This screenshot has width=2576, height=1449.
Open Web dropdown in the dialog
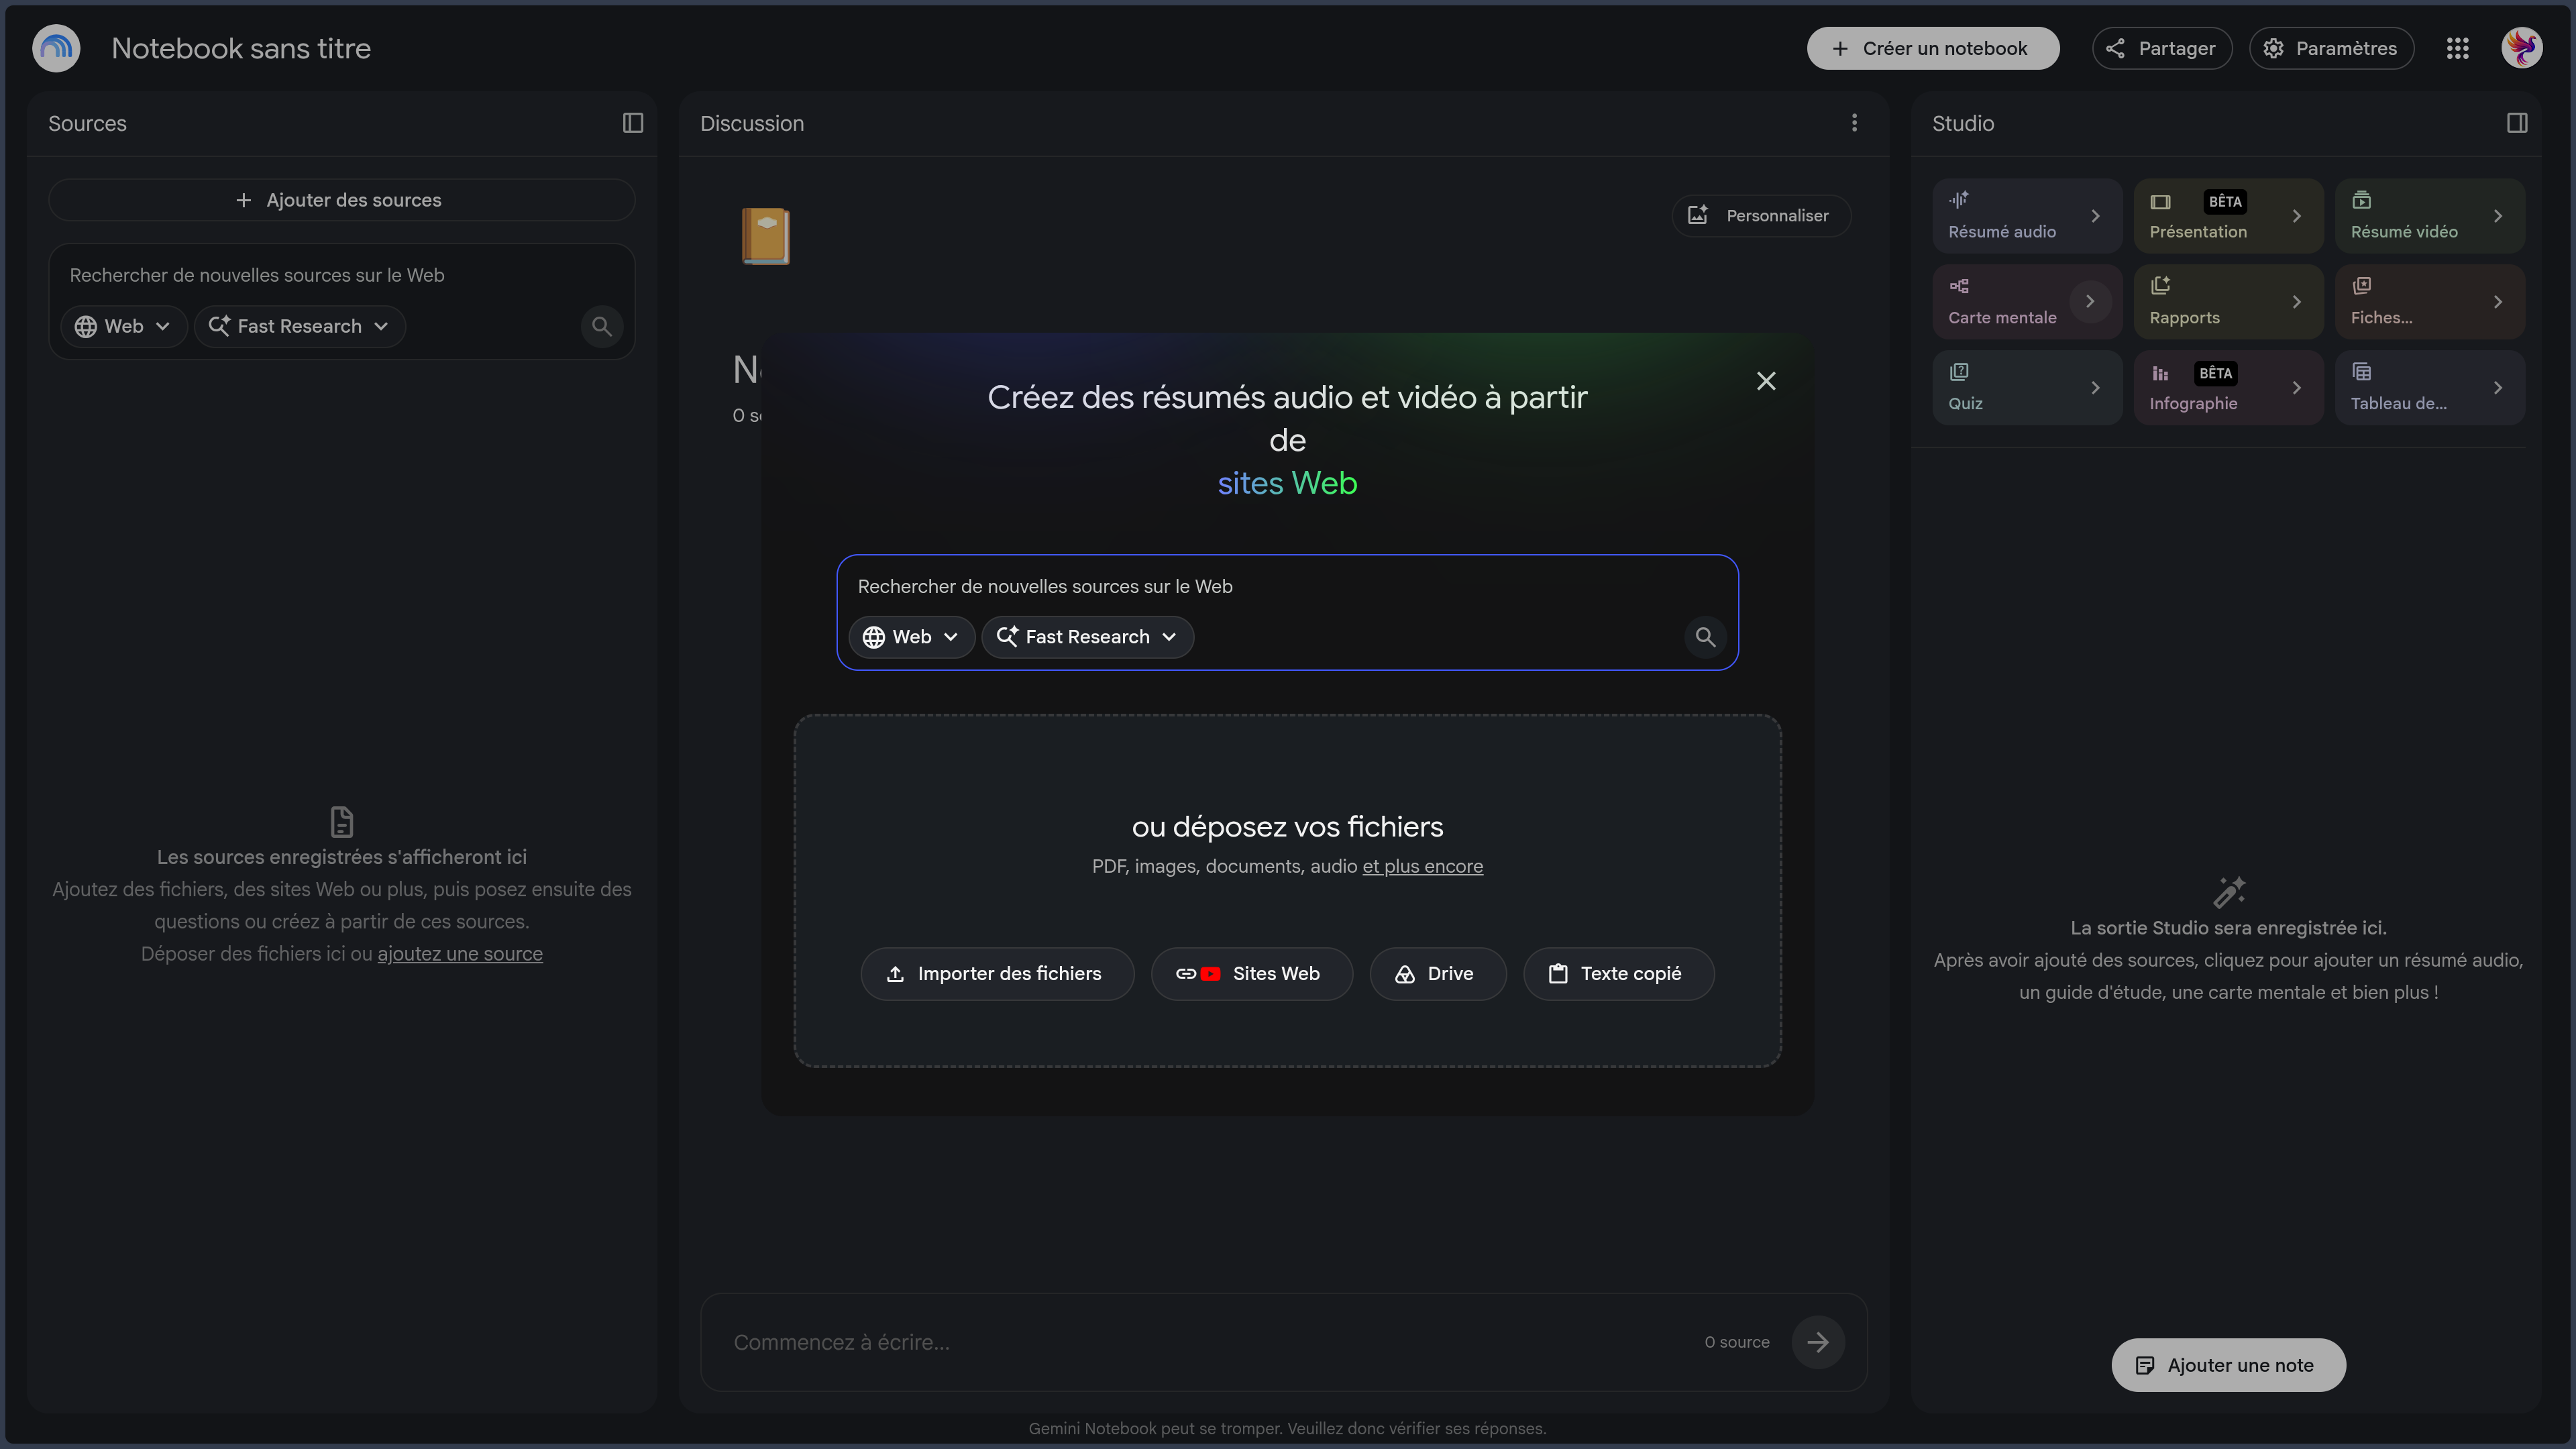click(911, 637)
